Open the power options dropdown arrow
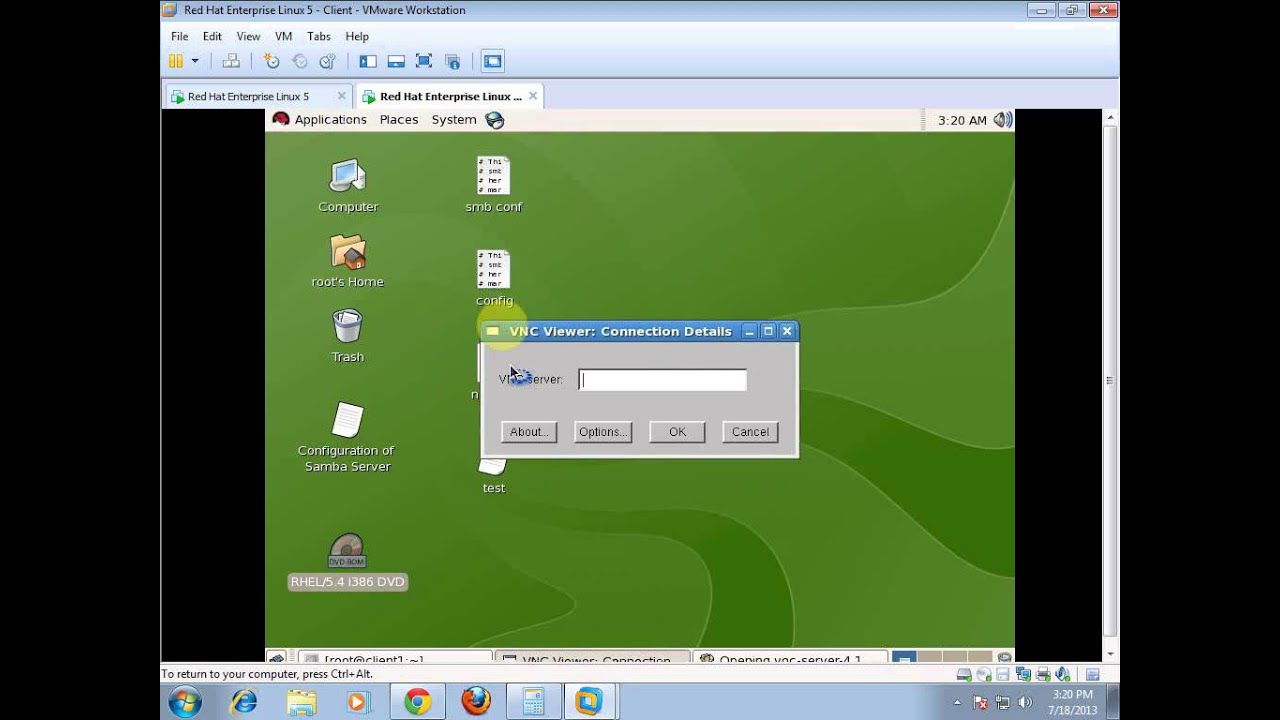1280x720 pixels. tap(195, 61)
